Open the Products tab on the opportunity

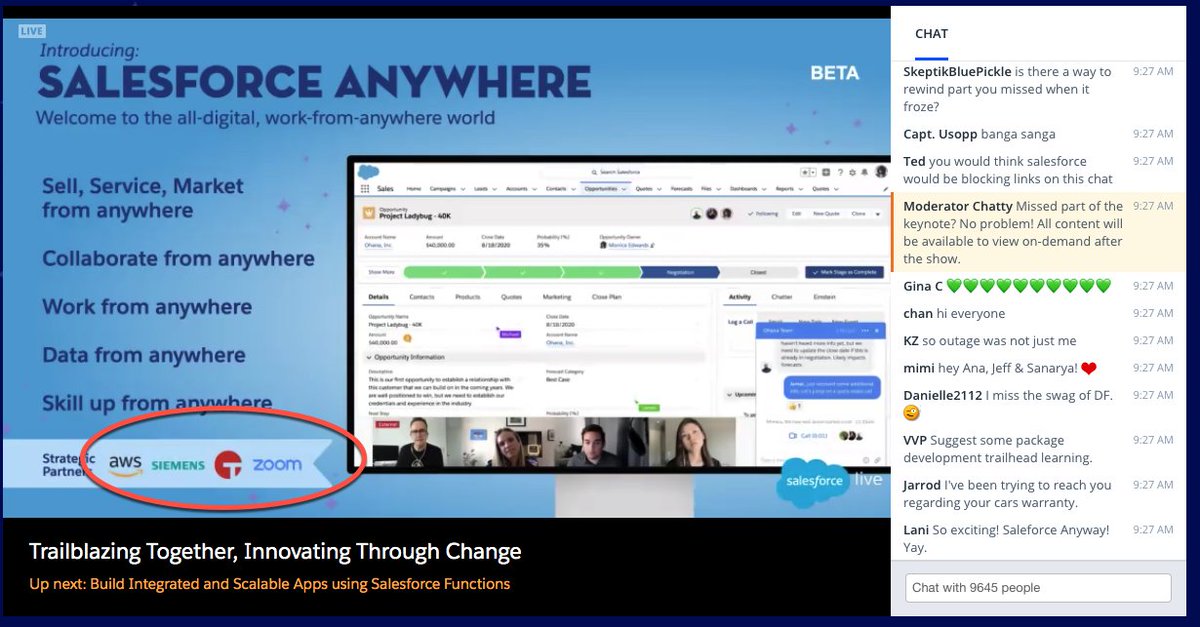click(x=468, y=296)
